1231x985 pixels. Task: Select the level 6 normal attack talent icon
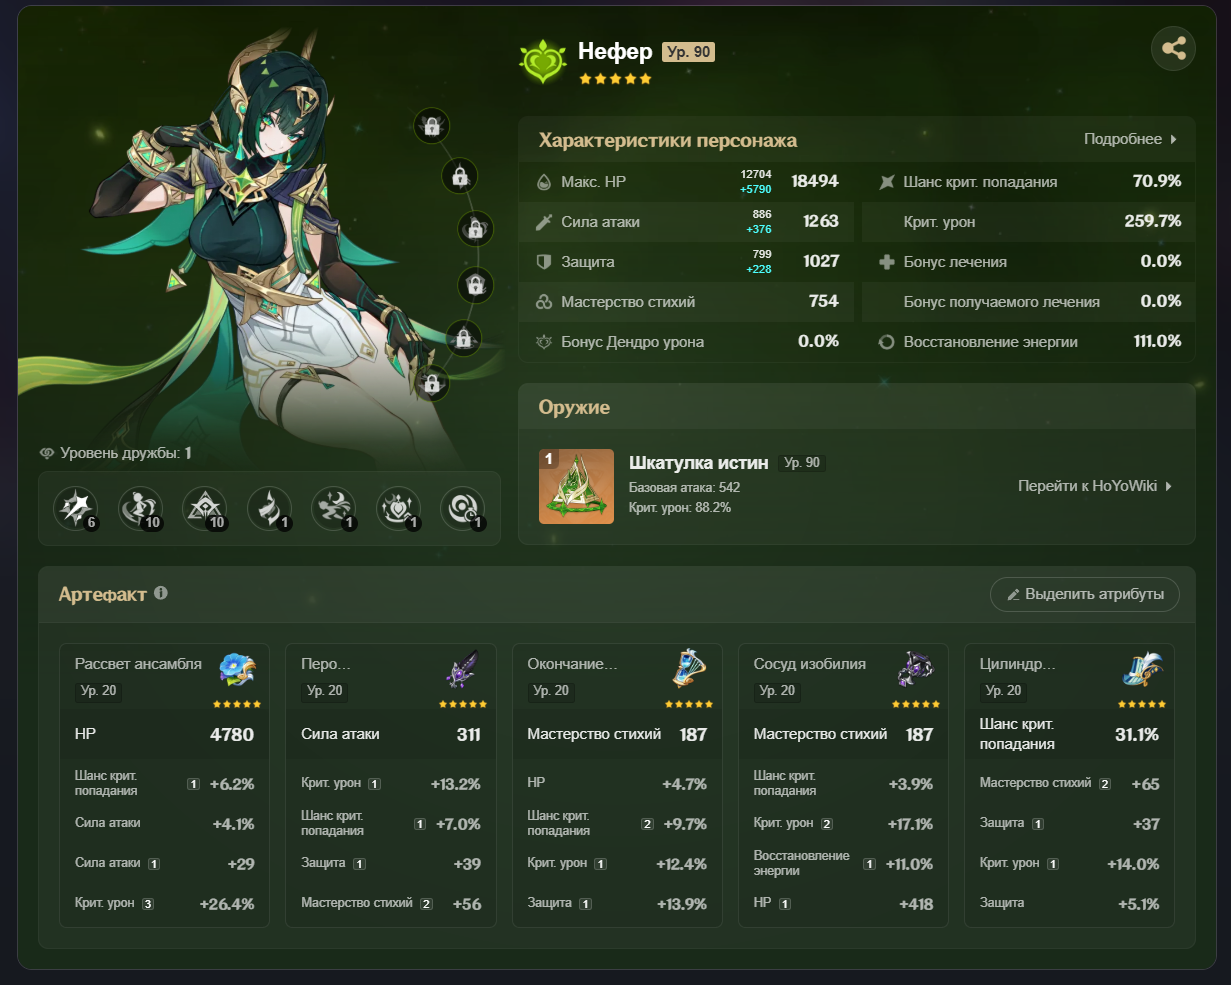click(76, 509)
